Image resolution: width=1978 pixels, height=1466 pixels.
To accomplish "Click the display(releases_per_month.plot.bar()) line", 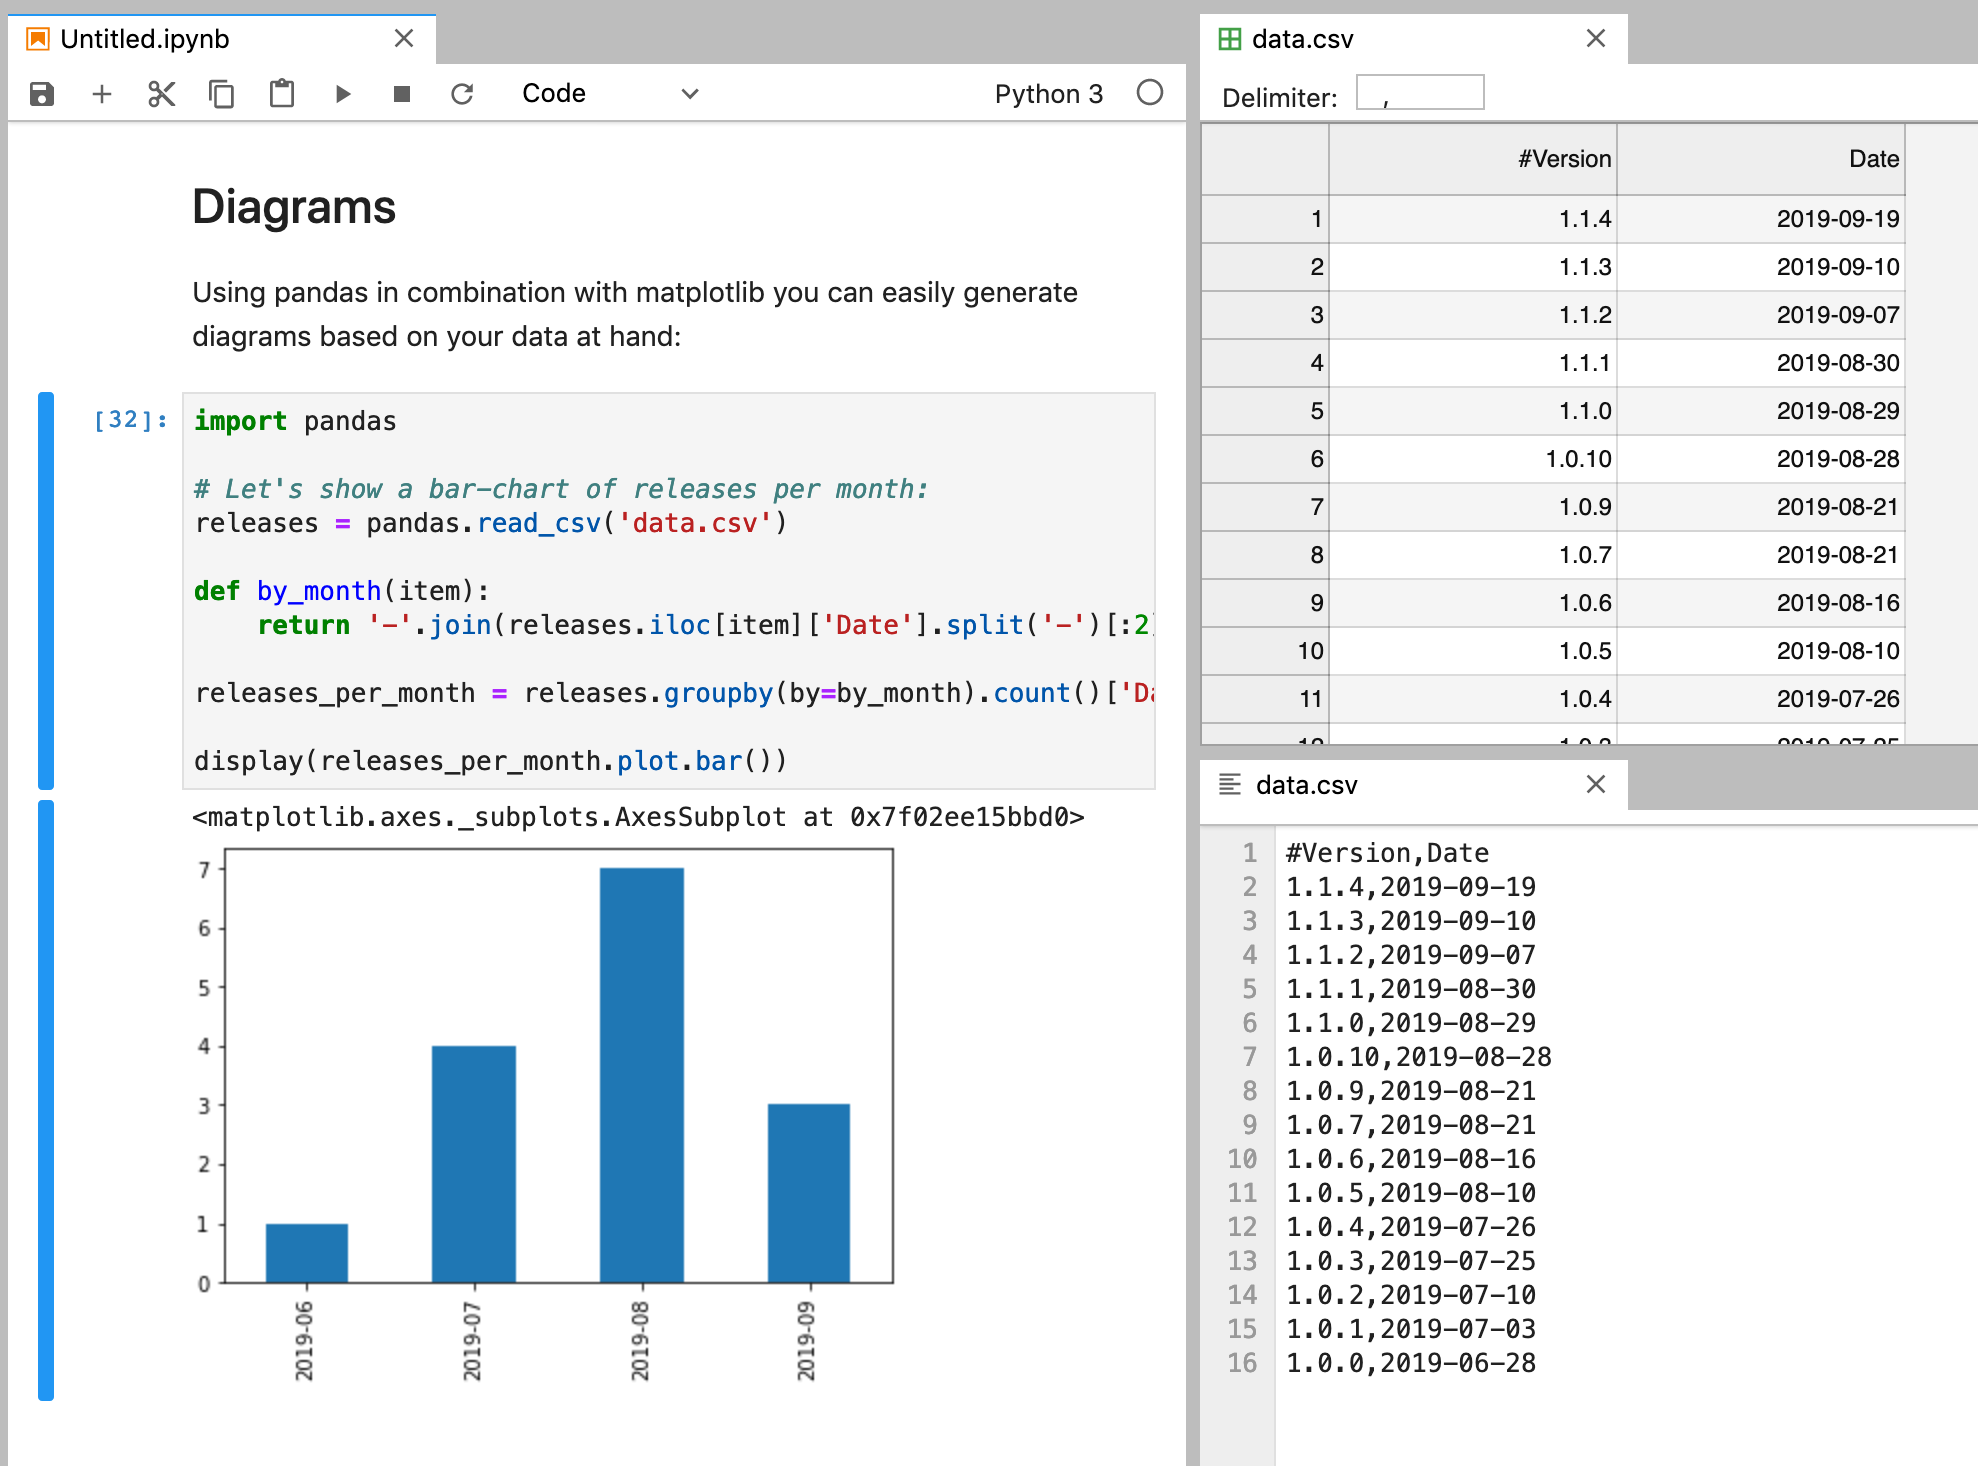I will (x=491, y=761).
